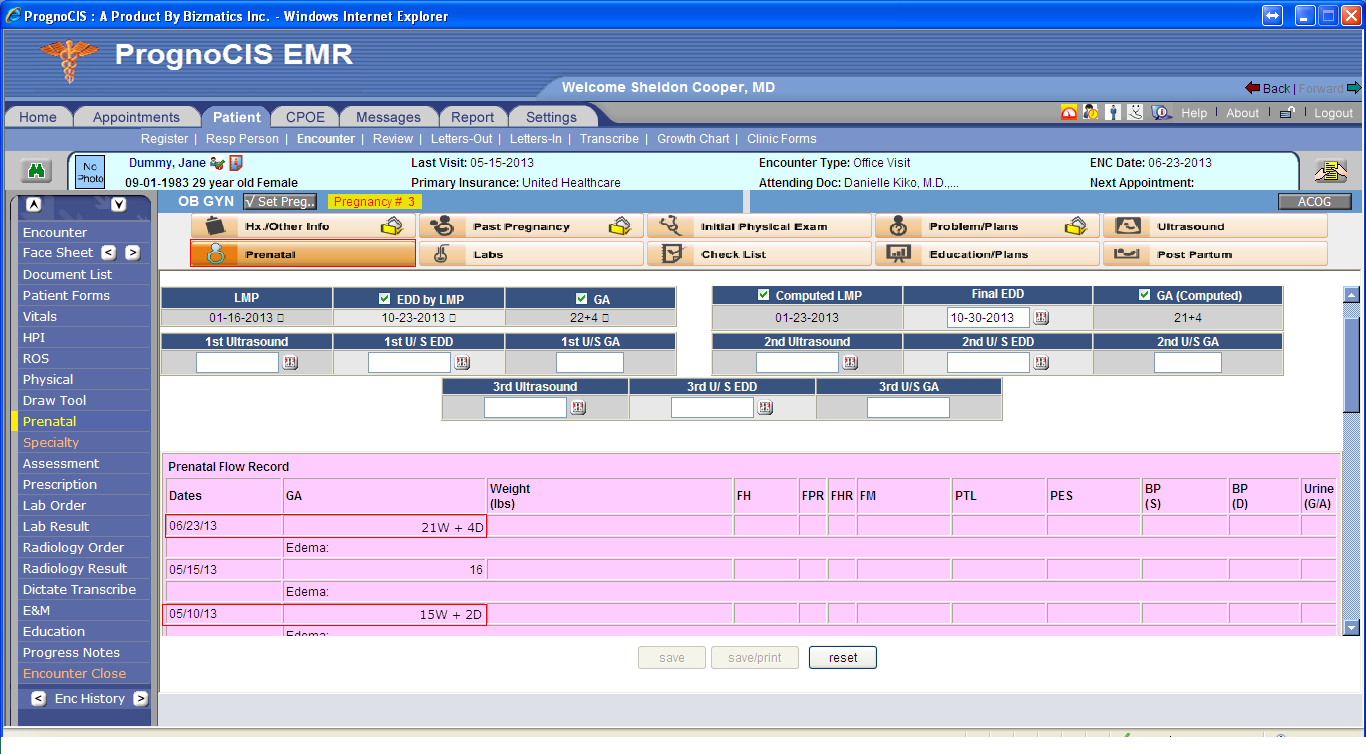Click the Register submenu link
The image size is (1366, 754).
[x=164, y=139]
